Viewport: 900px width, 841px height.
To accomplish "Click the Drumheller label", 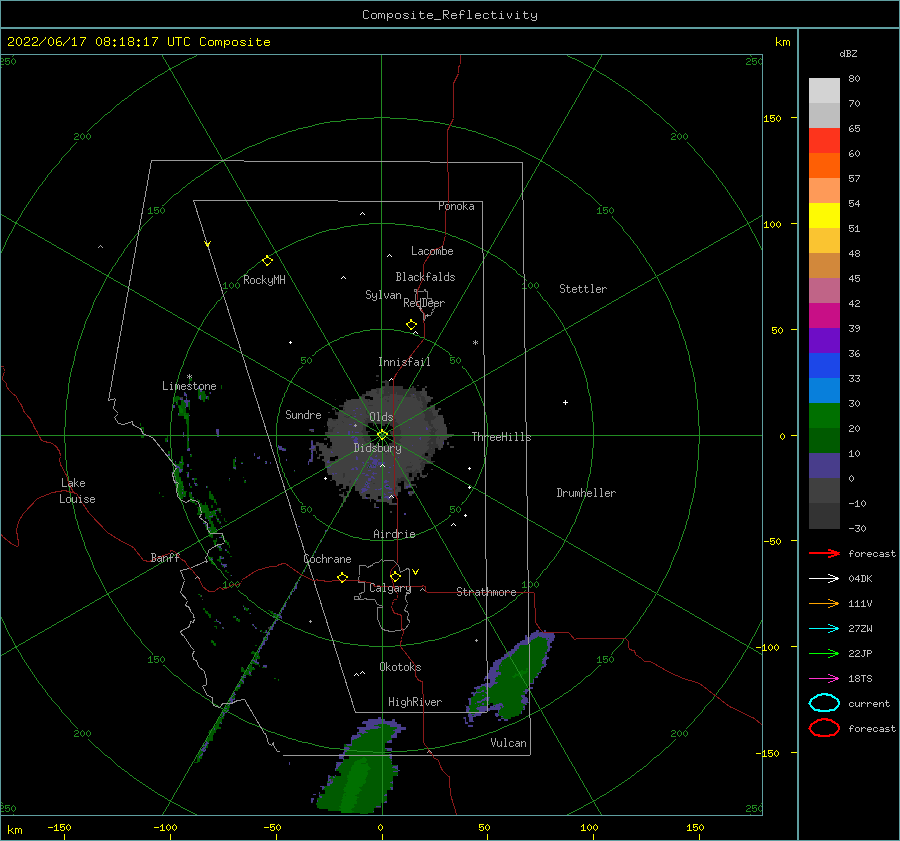I will 586,493.
